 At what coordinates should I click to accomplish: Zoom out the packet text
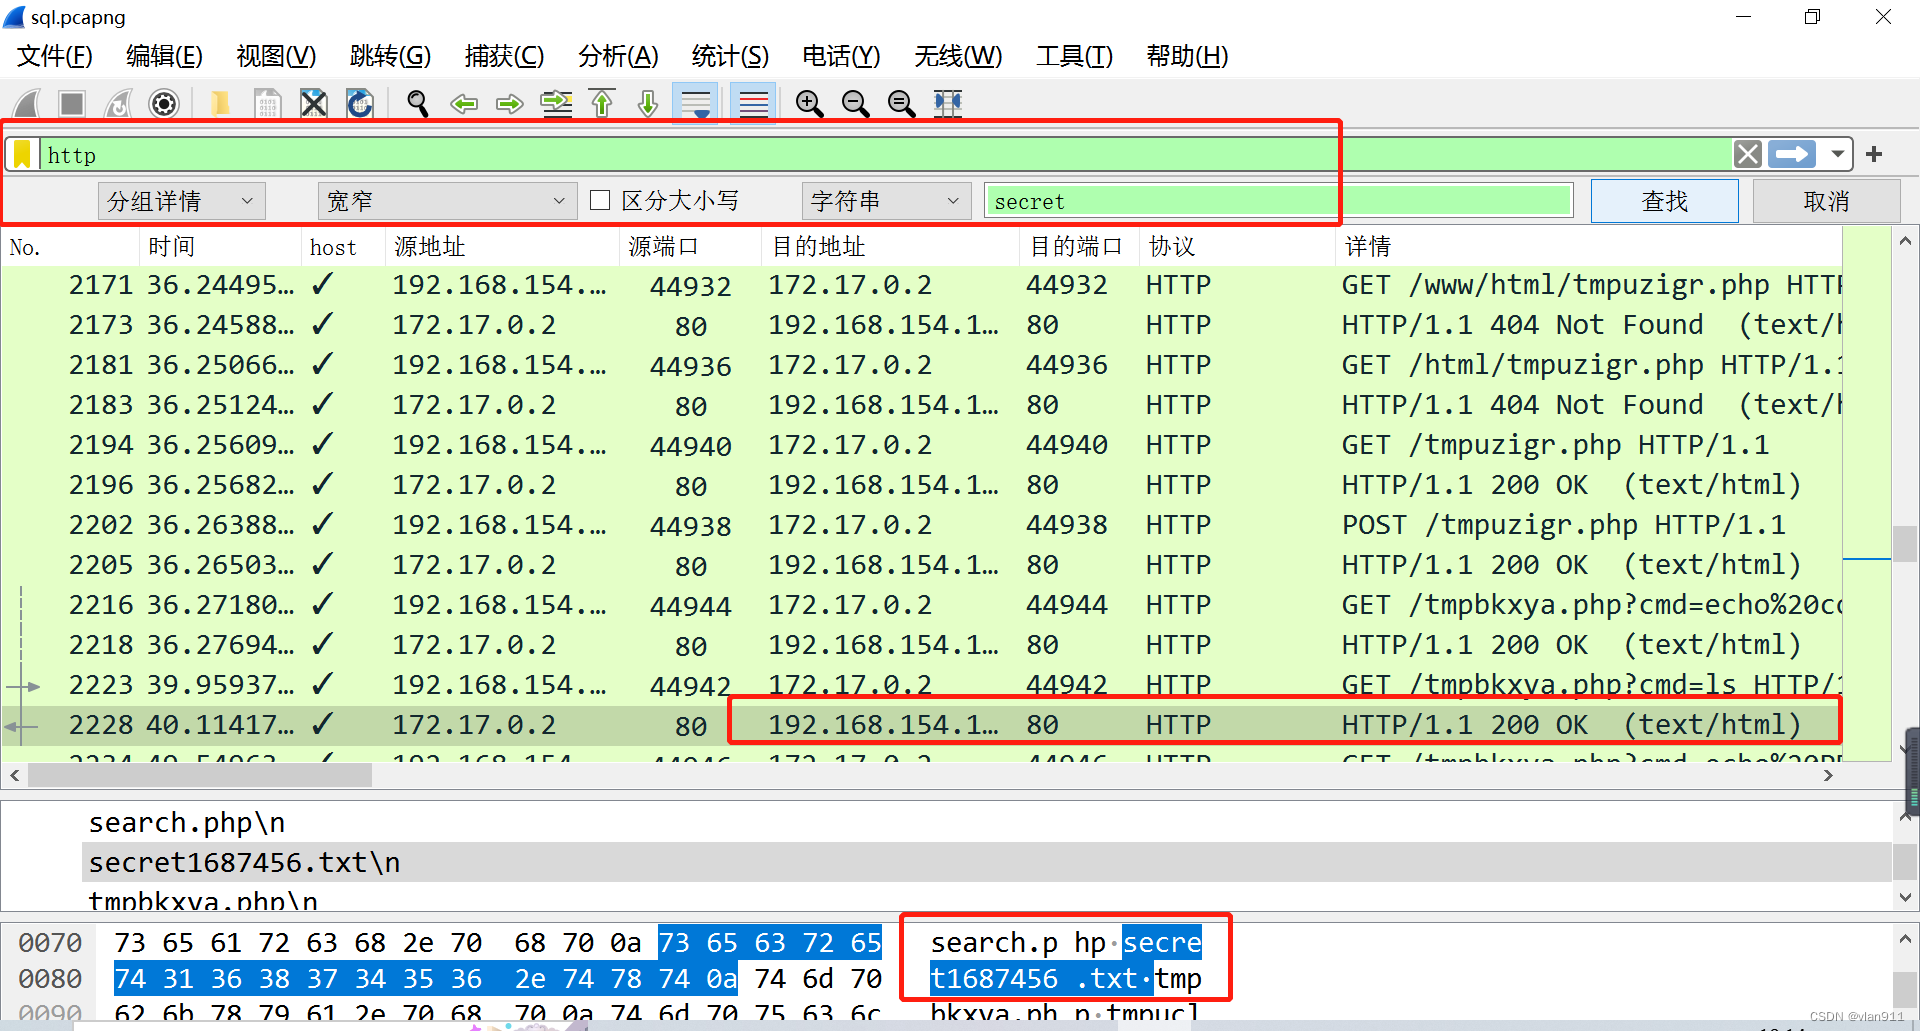coord(855,103)
